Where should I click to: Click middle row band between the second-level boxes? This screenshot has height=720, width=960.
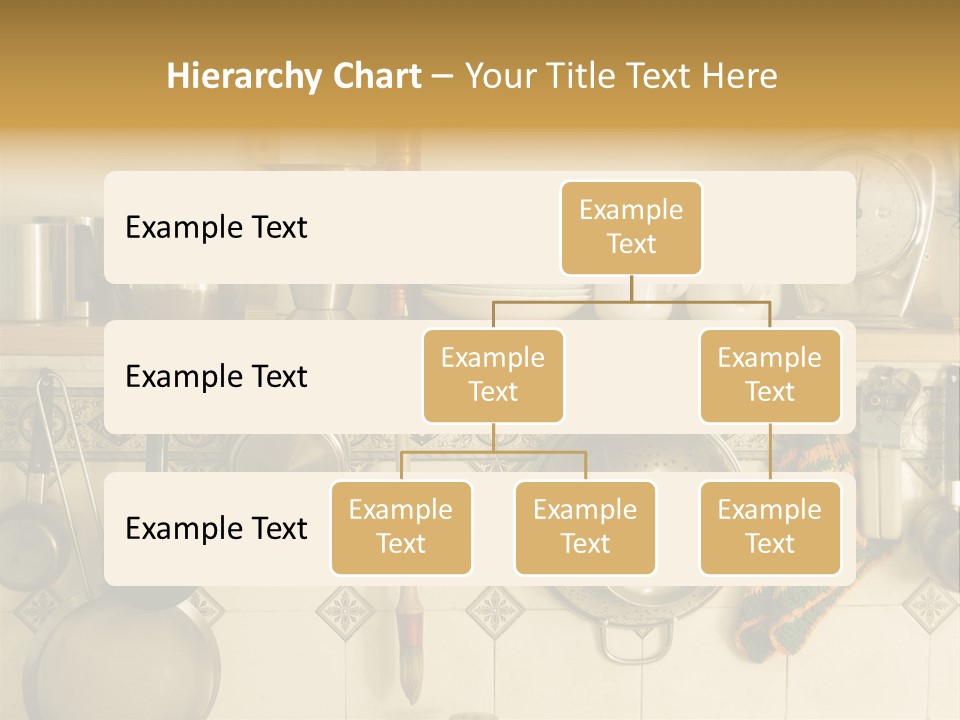pyautogui.click(x=631, y=377)
